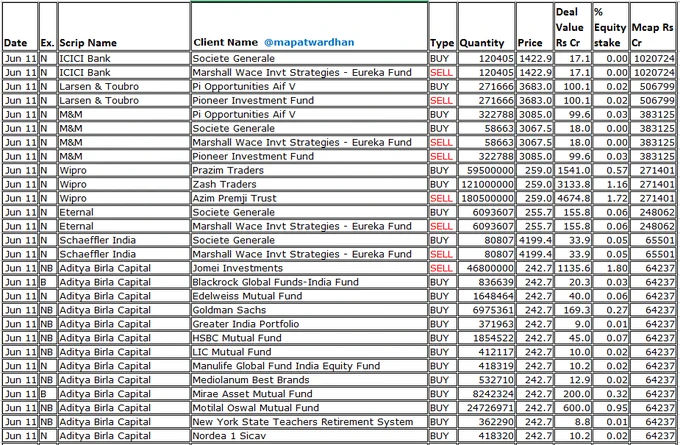Select quantity 836639 for Blackrock
680x445 pixels.
tap(486, 282)
